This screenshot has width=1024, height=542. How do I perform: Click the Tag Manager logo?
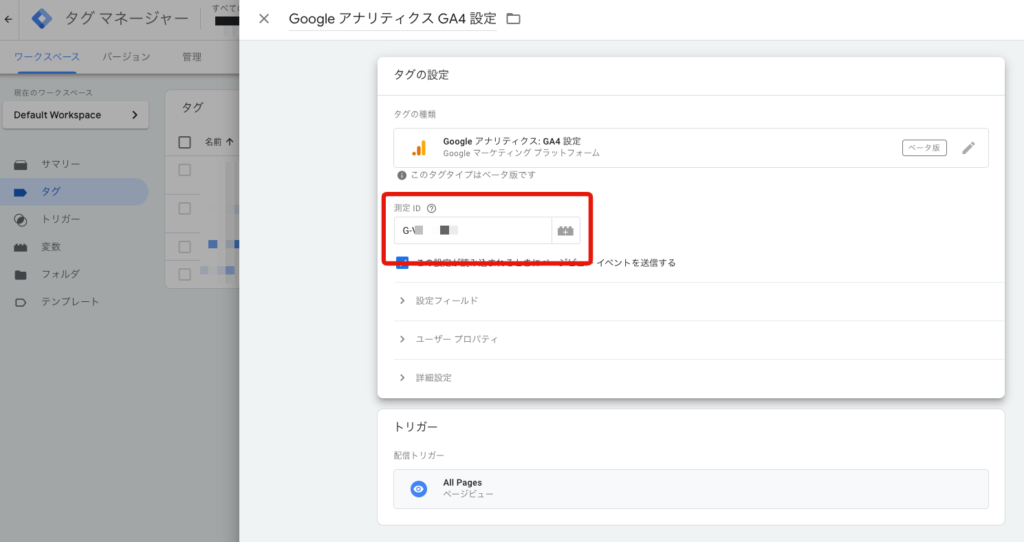point(42,18)
